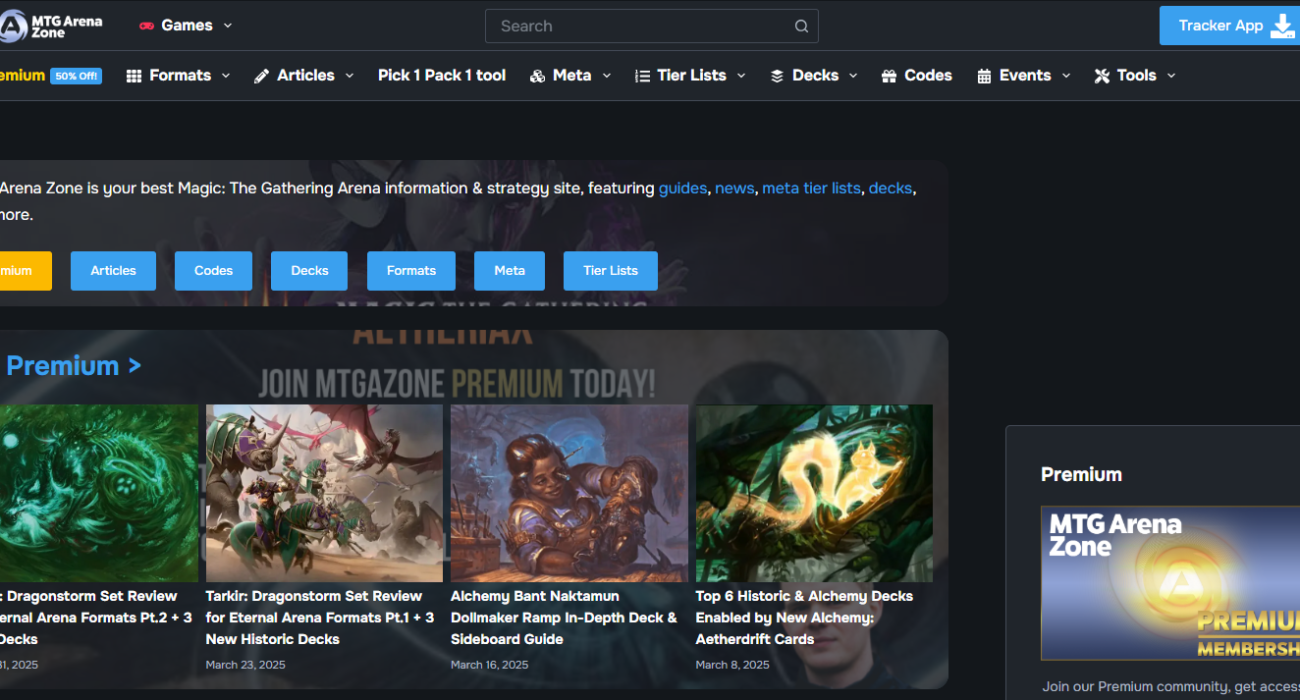Follow the meta tier lists link
Image resolution: width=1300 pixels, height=700 pixels.
coord(811,188)
